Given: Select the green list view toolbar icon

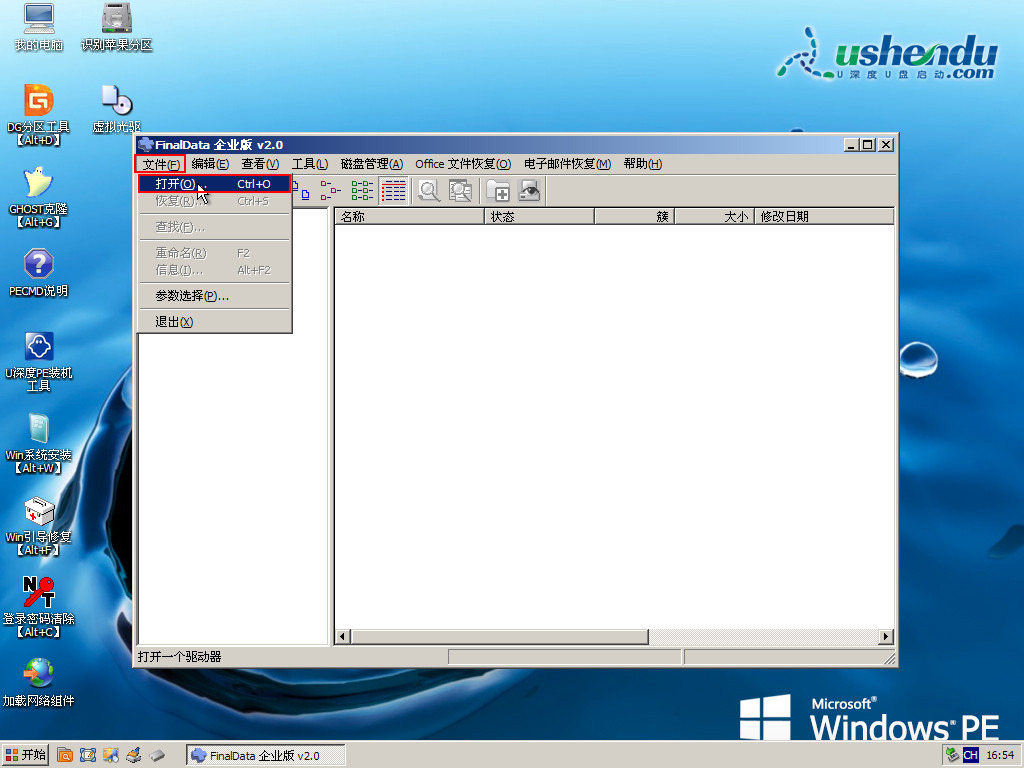Looking at the screenshot, I should [x=362, y=191].
